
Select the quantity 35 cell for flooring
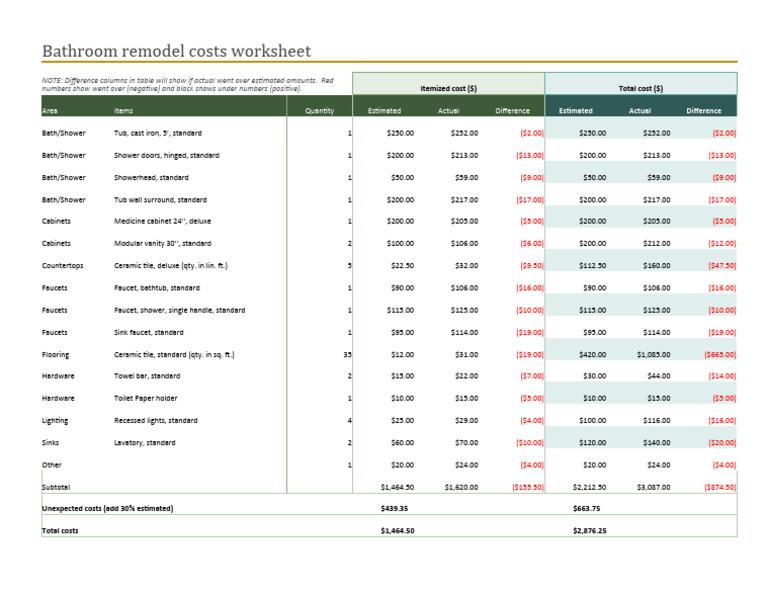(346, 354)
